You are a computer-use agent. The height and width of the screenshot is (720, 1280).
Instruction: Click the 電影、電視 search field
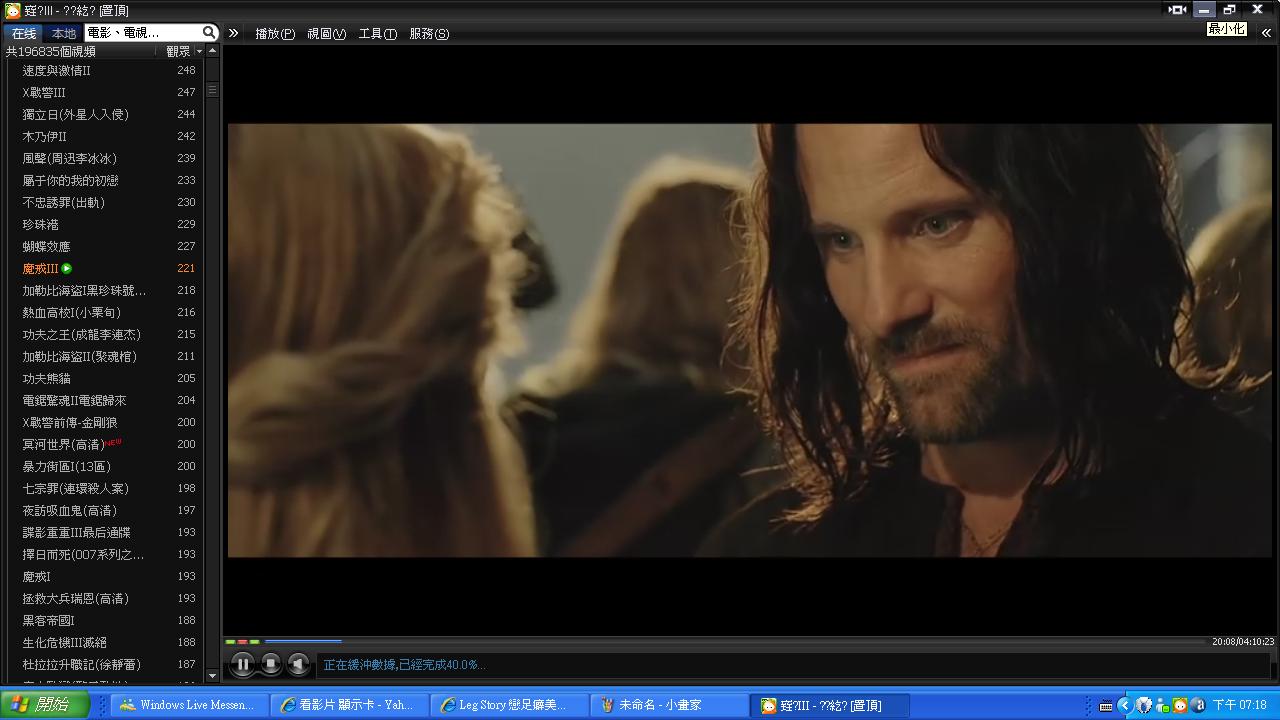coord(141,33)
